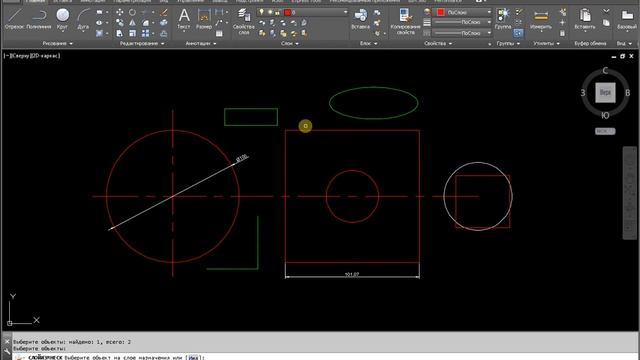Click Верх face on the ViewCube
Viewport: 640px width, 360px height.
tap(605, 93)
